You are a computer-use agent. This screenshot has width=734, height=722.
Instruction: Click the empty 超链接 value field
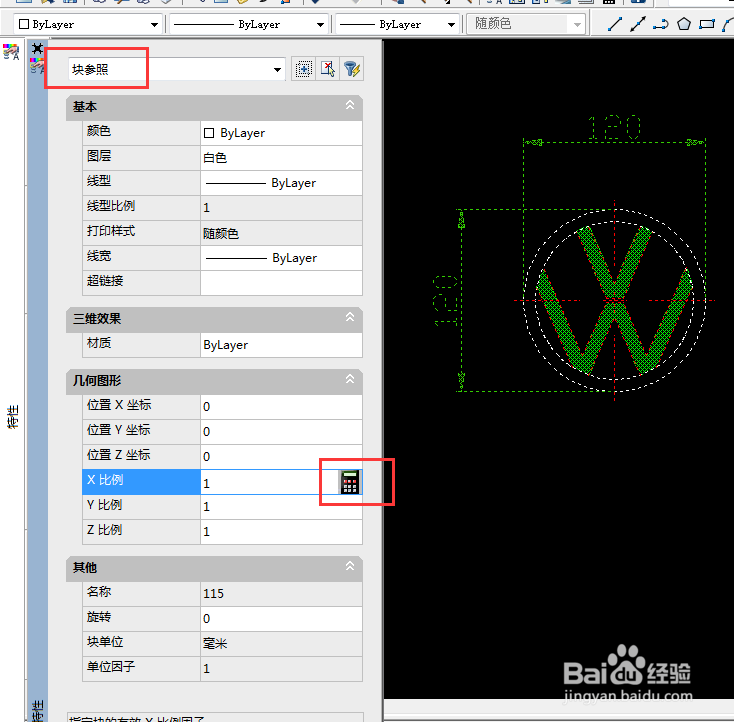click(281, 283)
